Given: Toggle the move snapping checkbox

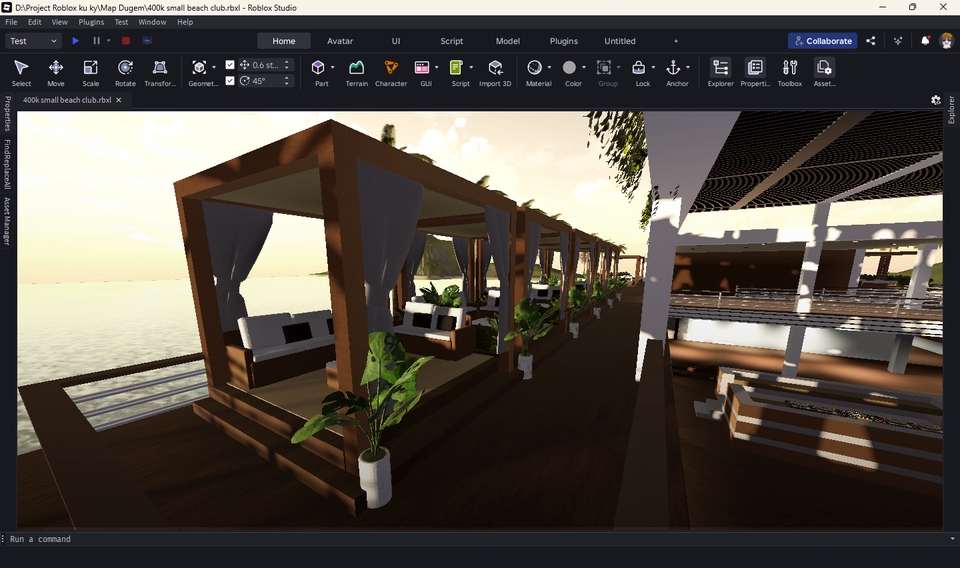Looking at the screenshot, I should pos(231,65).
